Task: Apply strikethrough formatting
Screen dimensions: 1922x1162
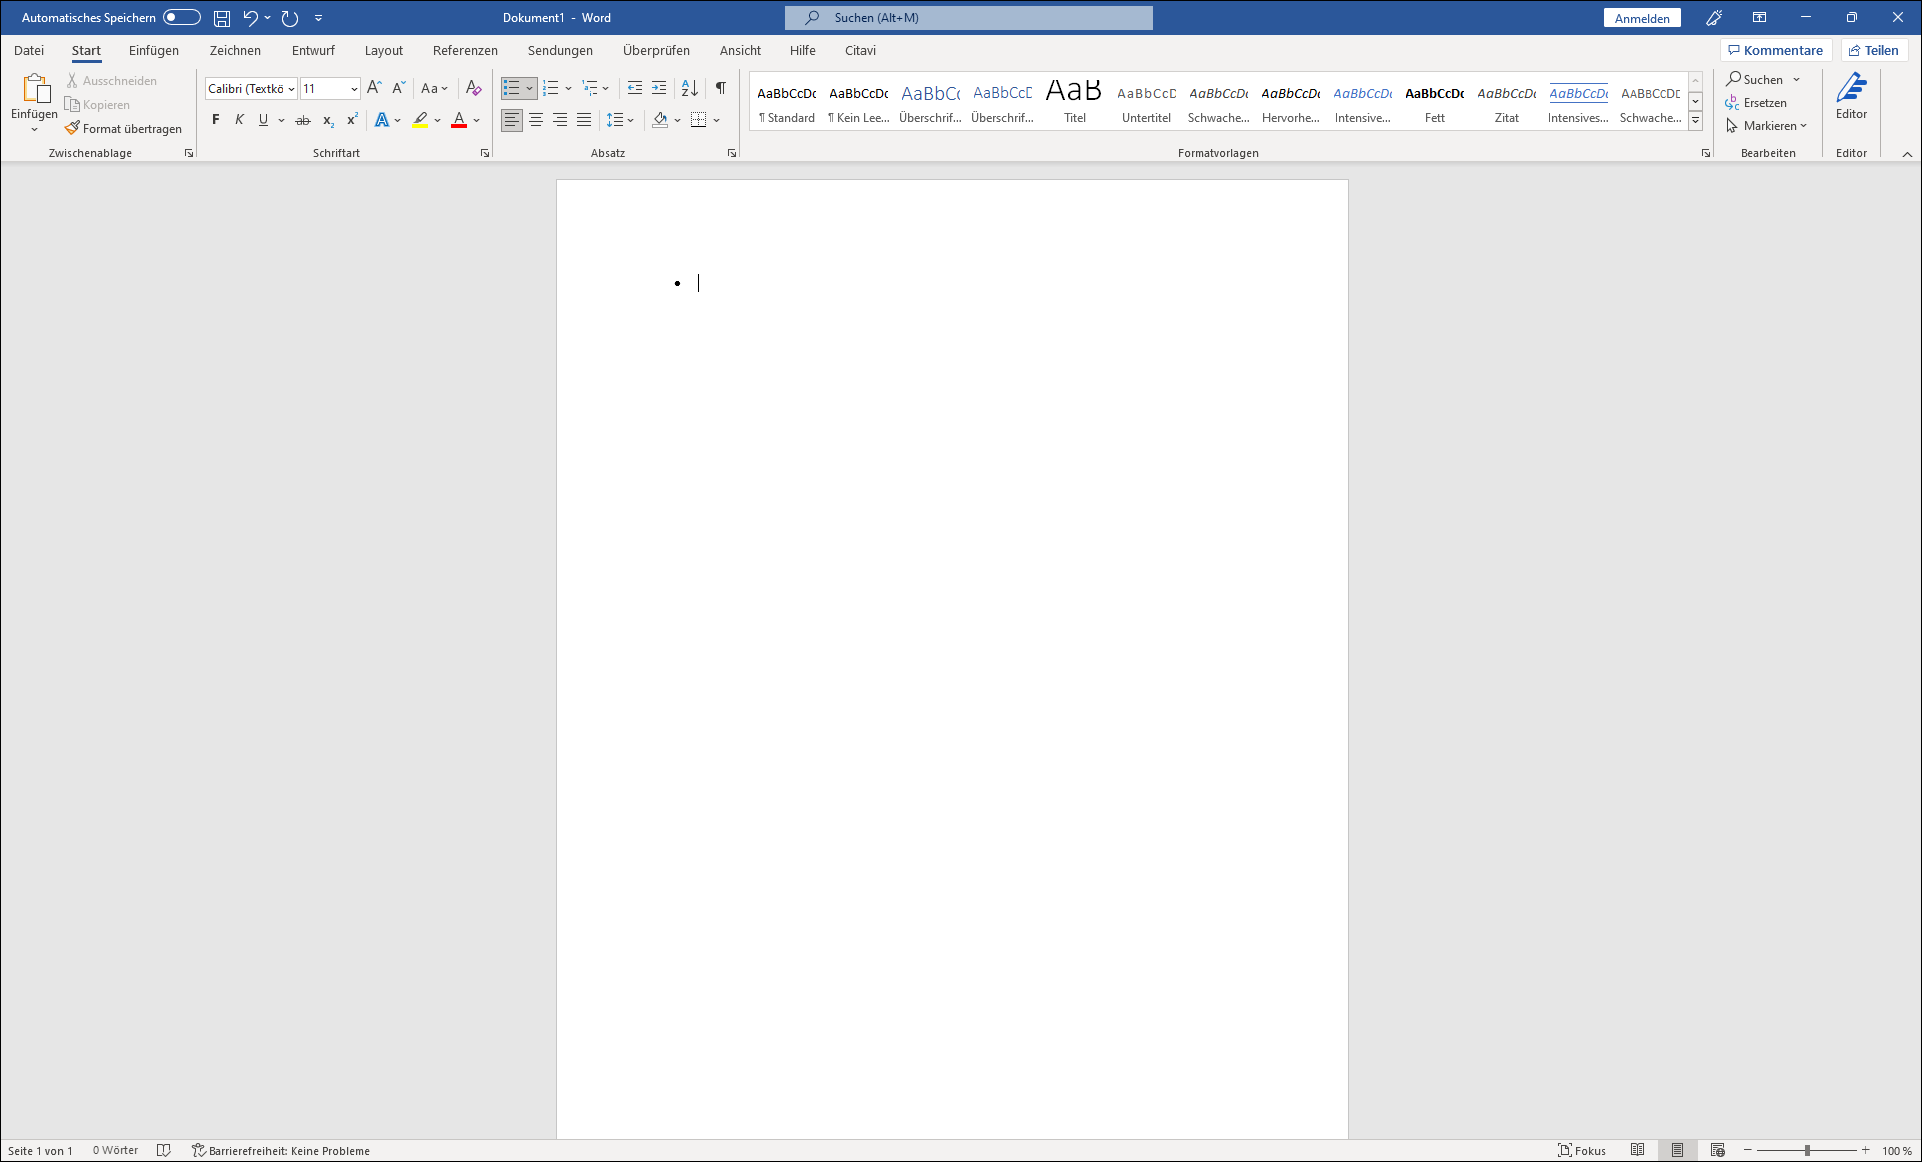Action: 303,120
